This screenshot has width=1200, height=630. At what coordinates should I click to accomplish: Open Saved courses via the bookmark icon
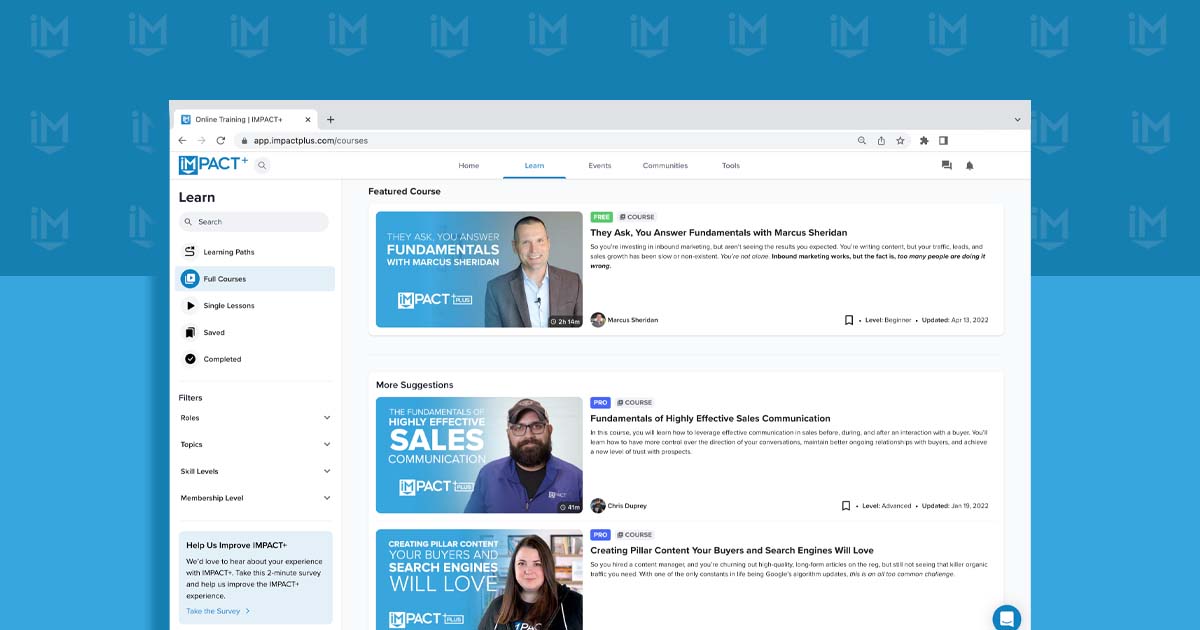(190, 332)
